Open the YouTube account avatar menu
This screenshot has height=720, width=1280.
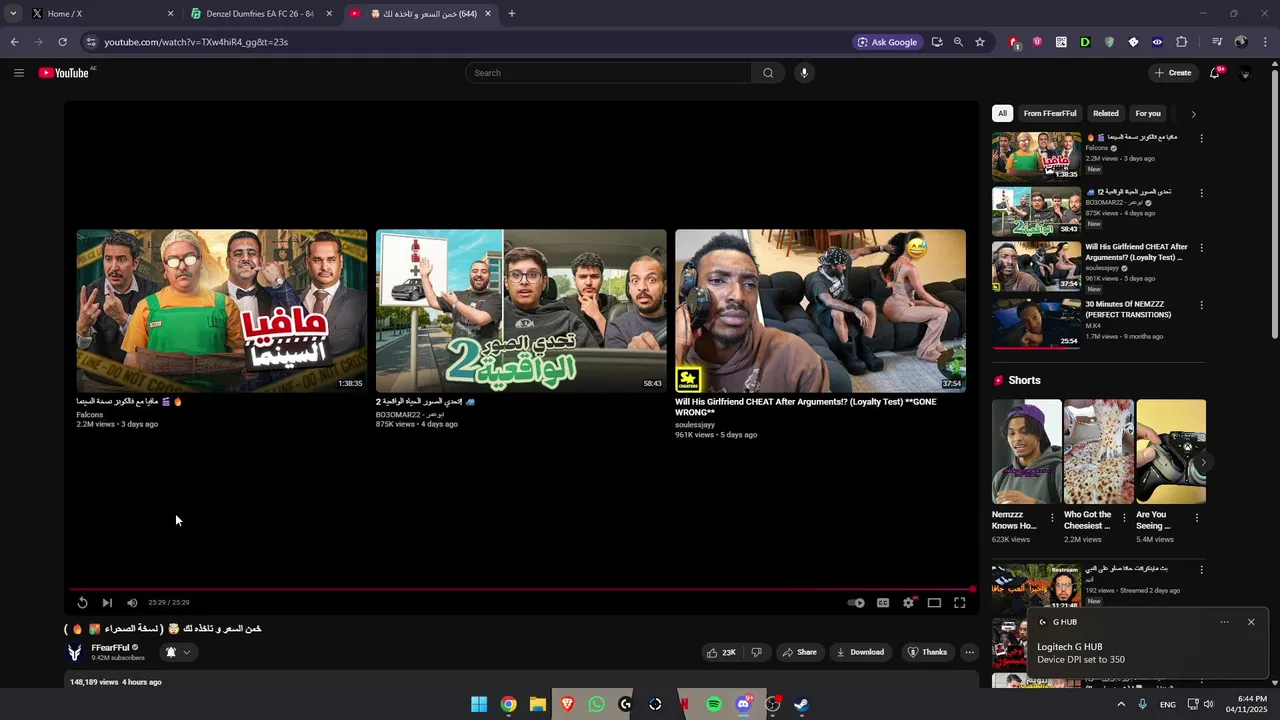[x=1245, y=73]
